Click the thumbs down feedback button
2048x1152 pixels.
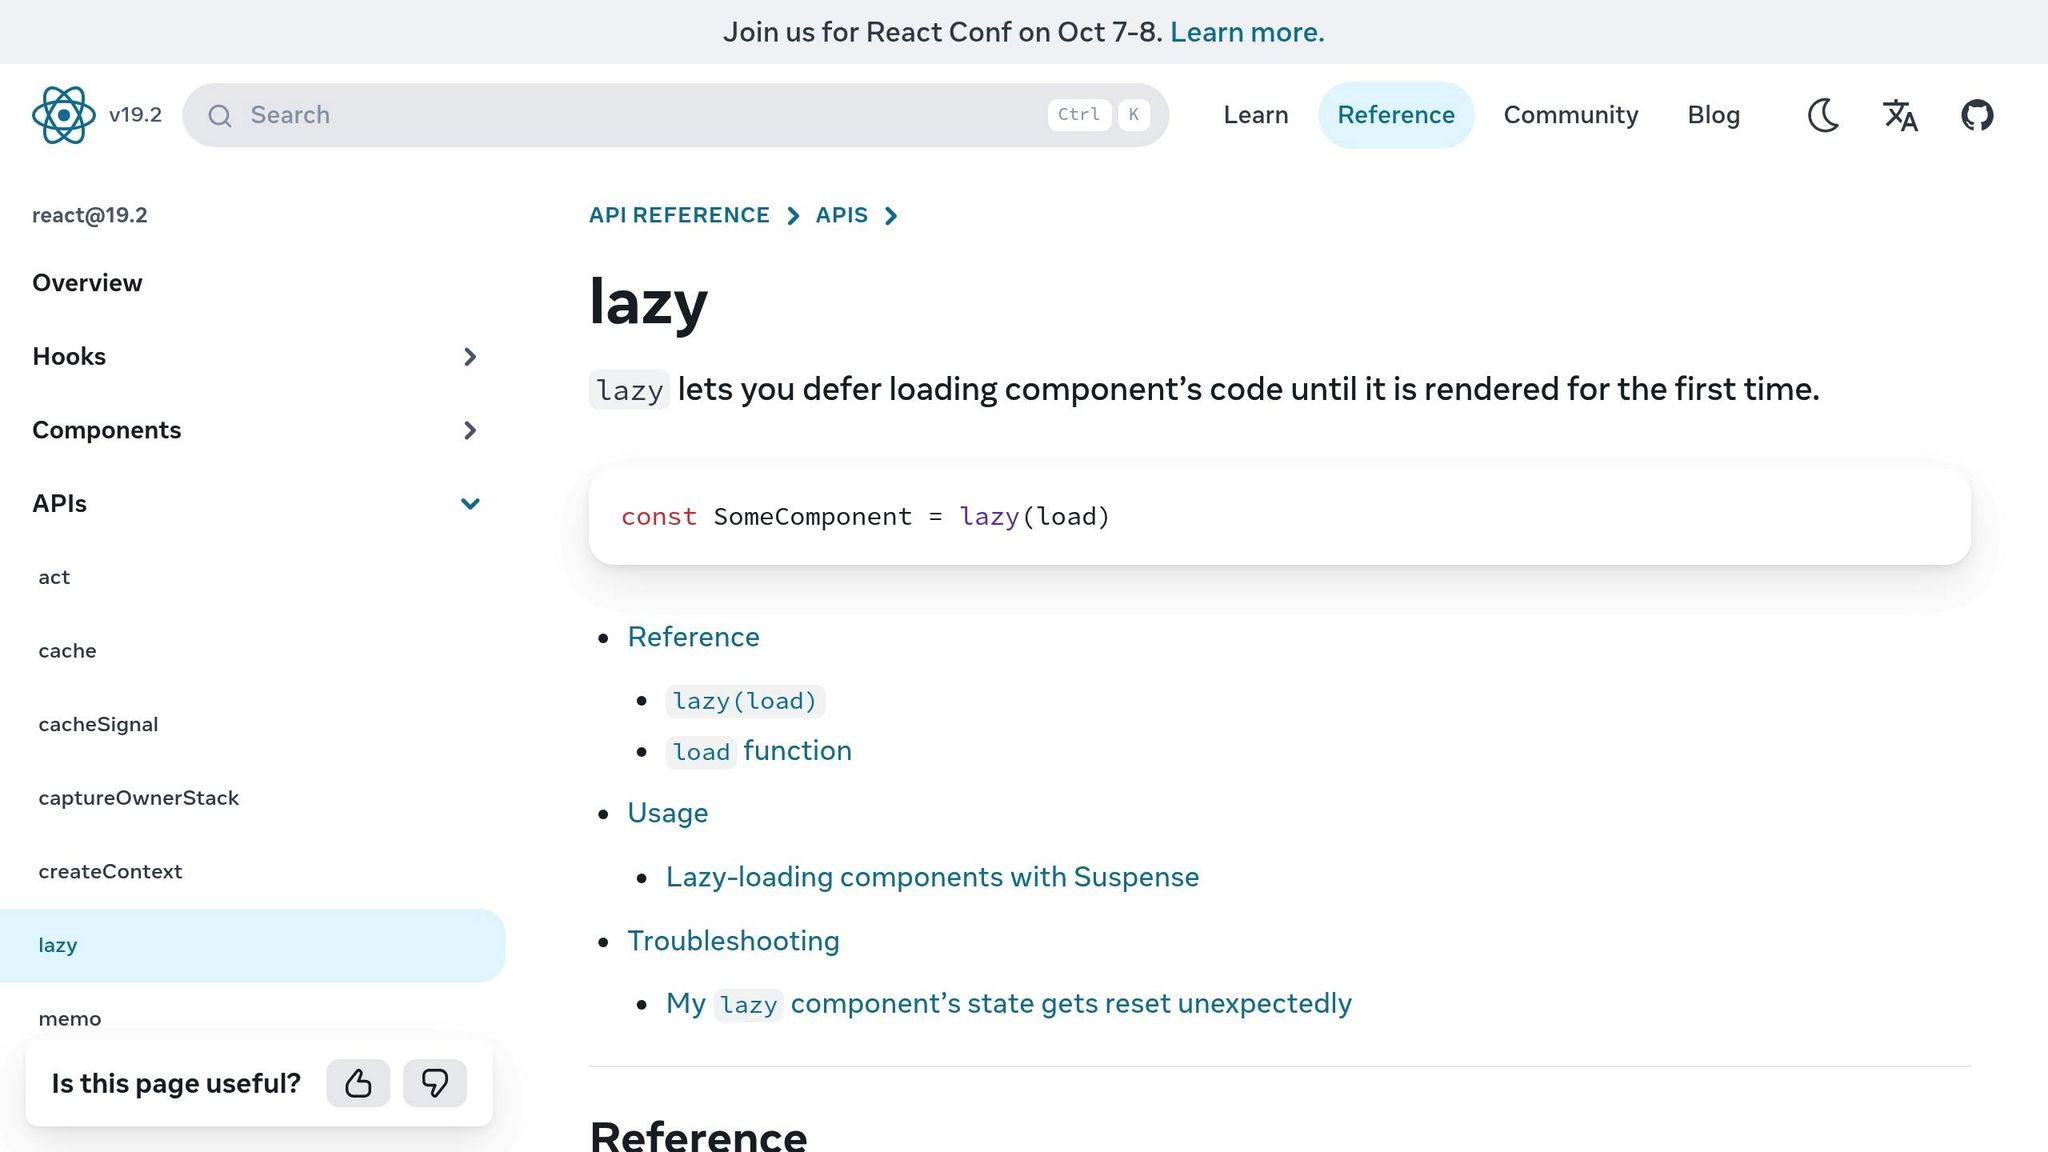(x=435, y=1083)
